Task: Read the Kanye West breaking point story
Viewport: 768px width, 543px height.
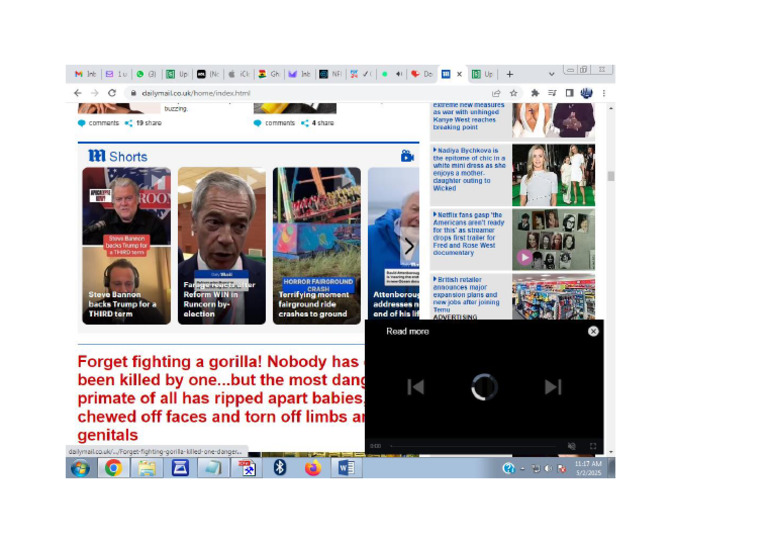Action: coord(468,117)
